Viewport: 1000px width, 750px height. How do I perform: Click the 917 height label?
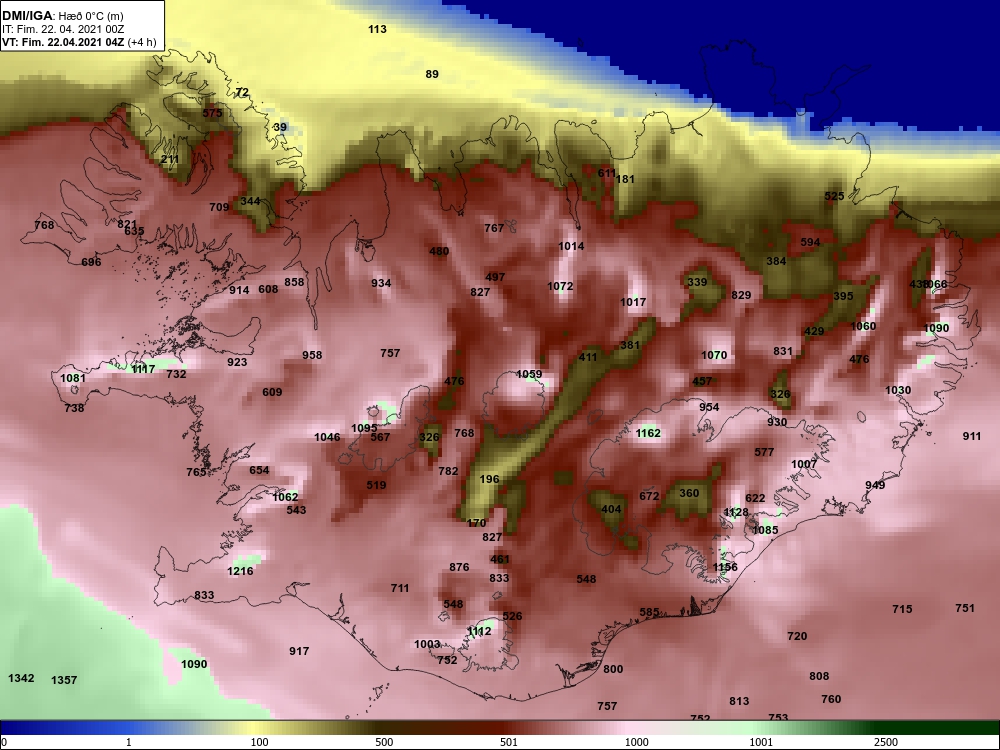(x=299, y=651)
